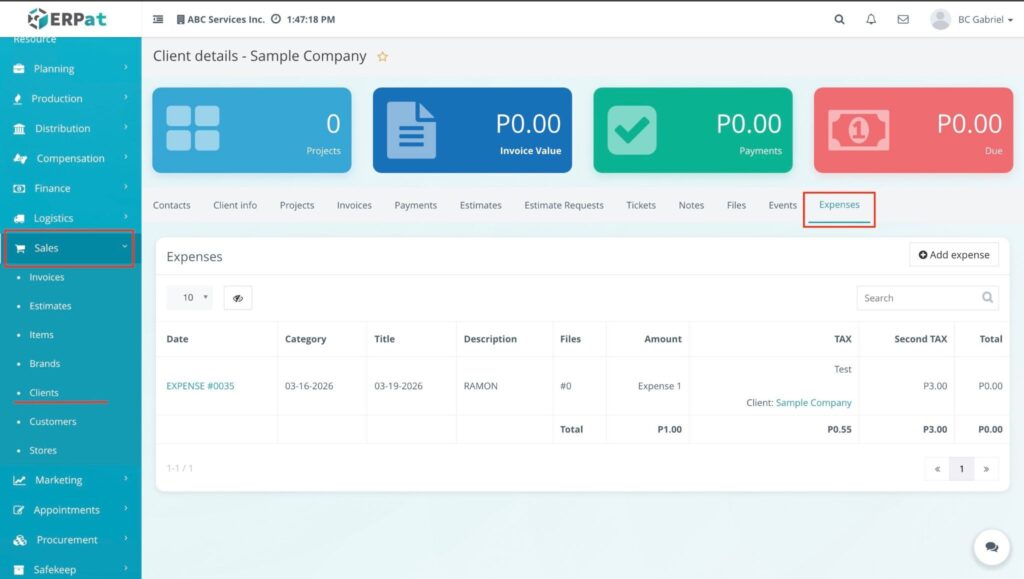This screenshot has width=1024, height=579.
Task: Go to next page in pagination
Action: (986, 469)
